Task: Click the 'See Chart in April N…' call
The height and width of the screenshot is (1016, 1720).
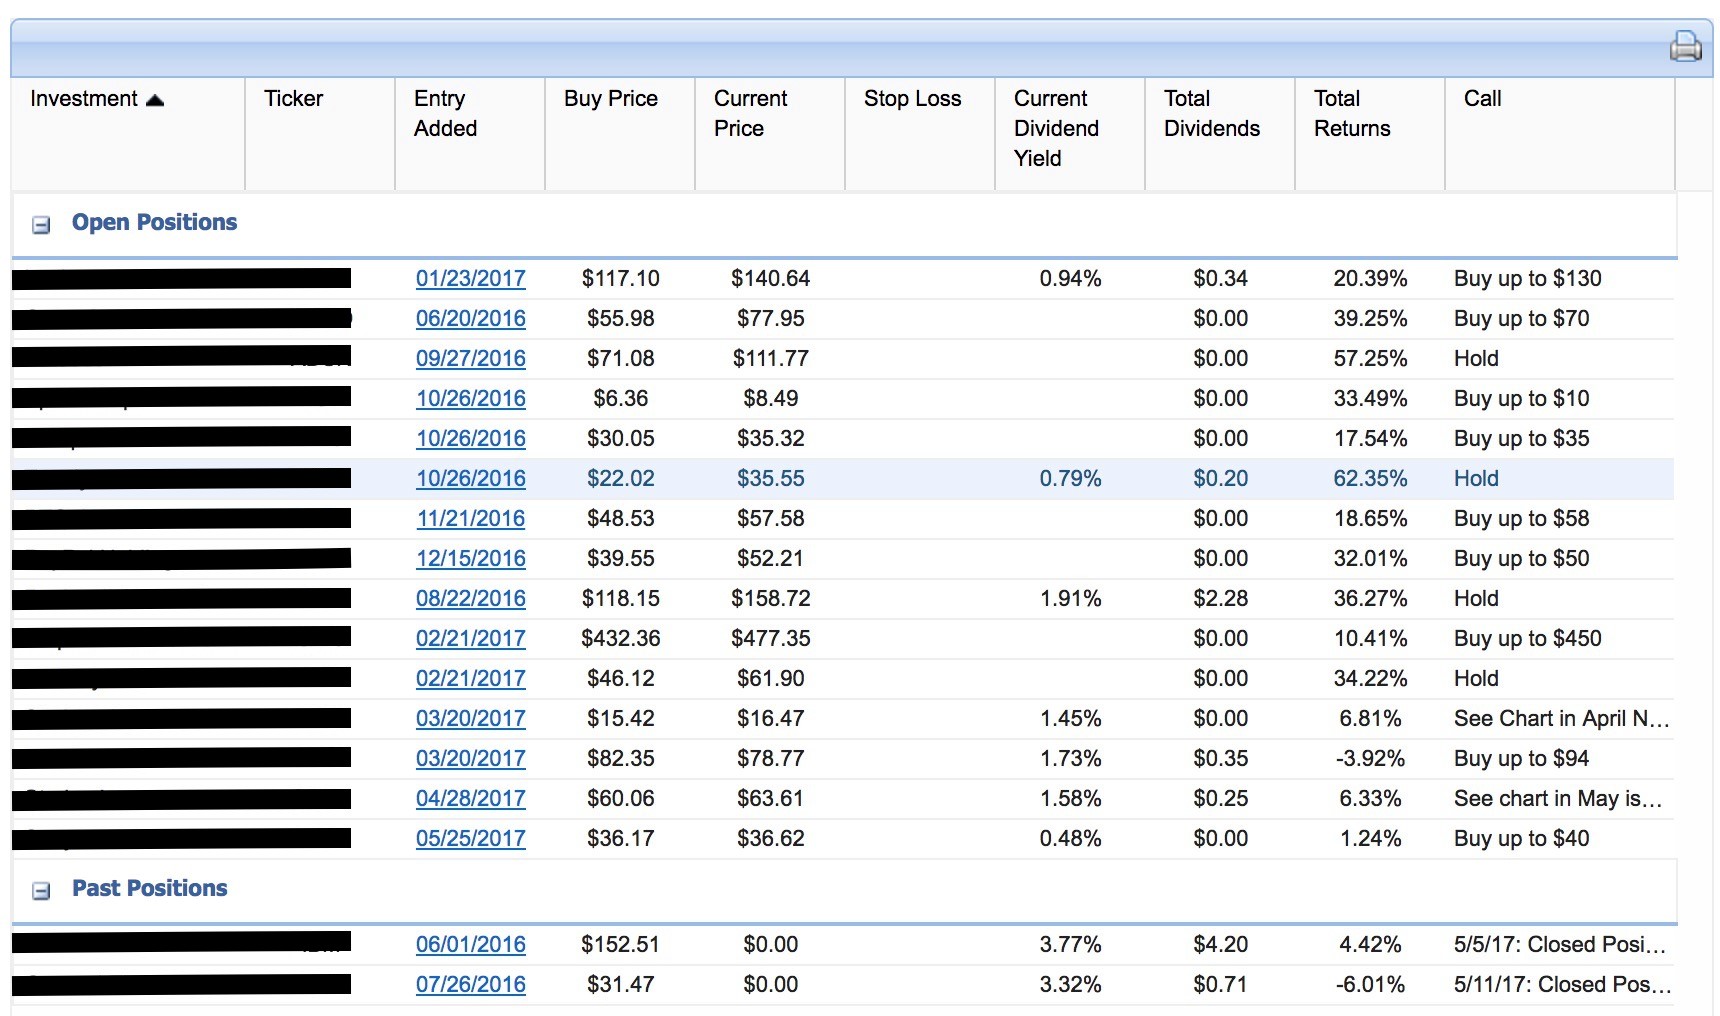Action: [1562, 719]
